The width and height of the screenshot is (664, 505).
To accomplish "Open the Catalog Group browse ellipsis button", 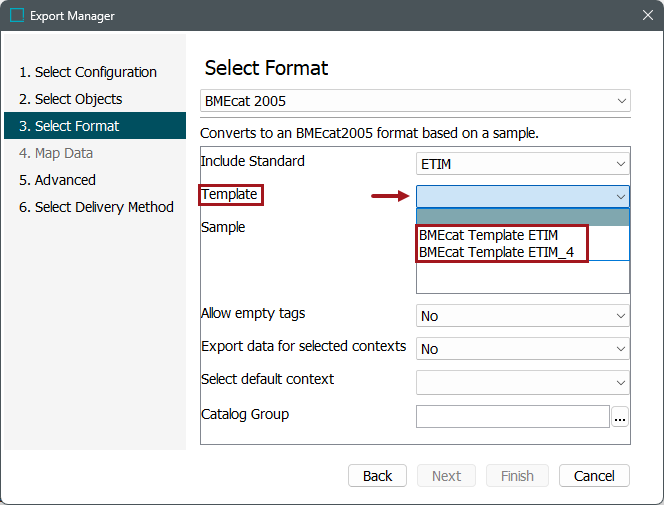I will pos(620,417).
